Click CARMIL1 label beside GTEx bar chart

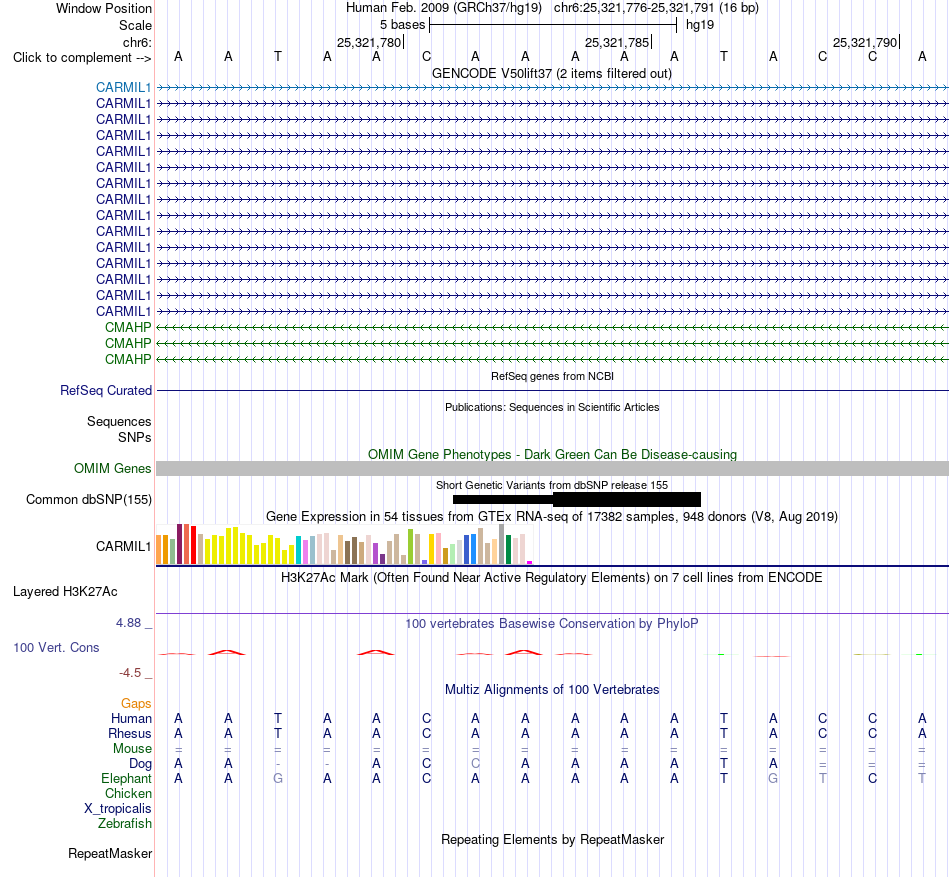click(x=123, y=546)
